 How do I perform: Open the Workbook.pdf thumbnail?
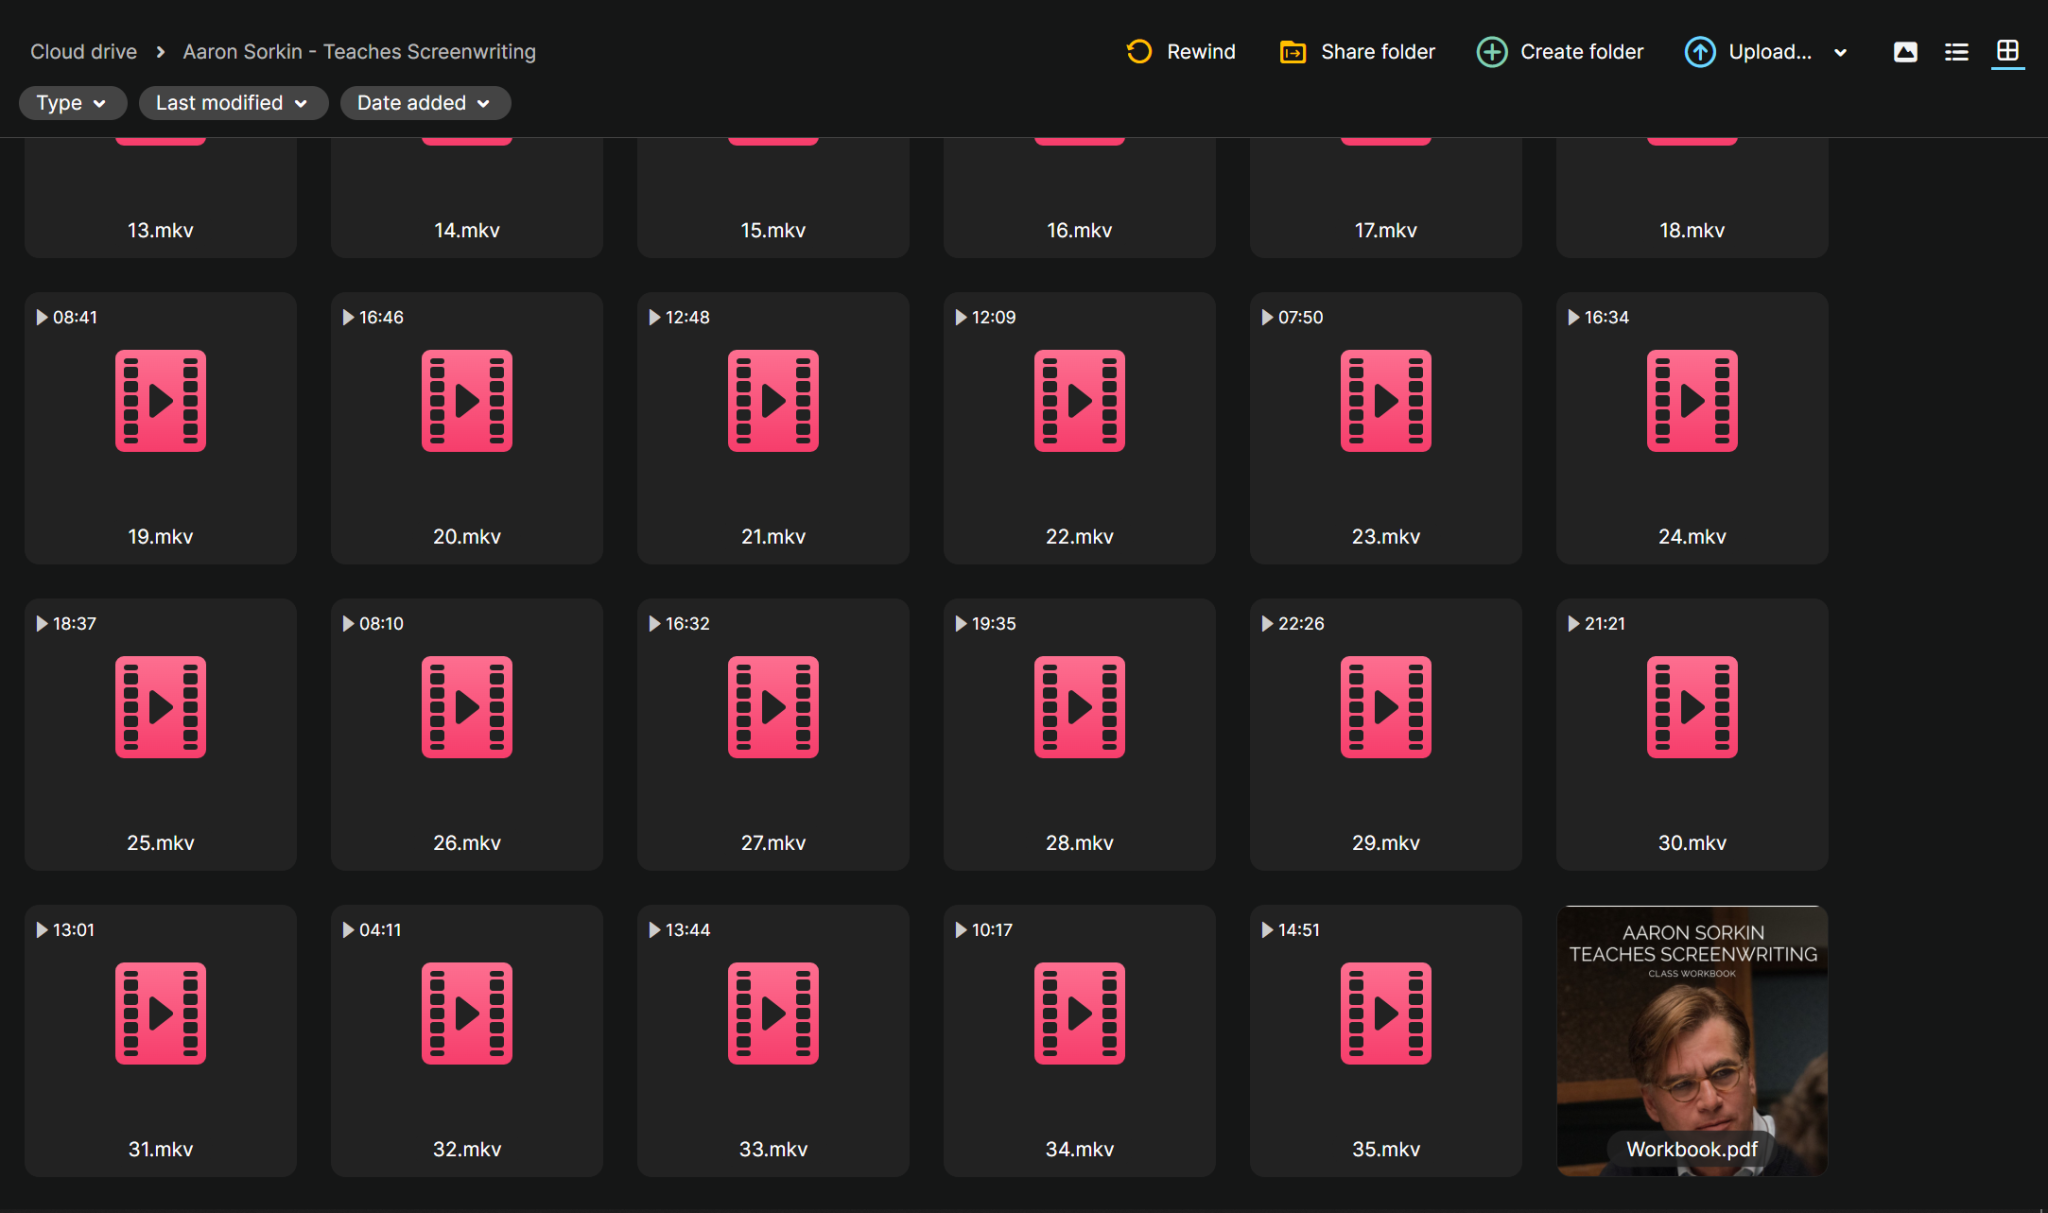click(x=1692, y=1040)
